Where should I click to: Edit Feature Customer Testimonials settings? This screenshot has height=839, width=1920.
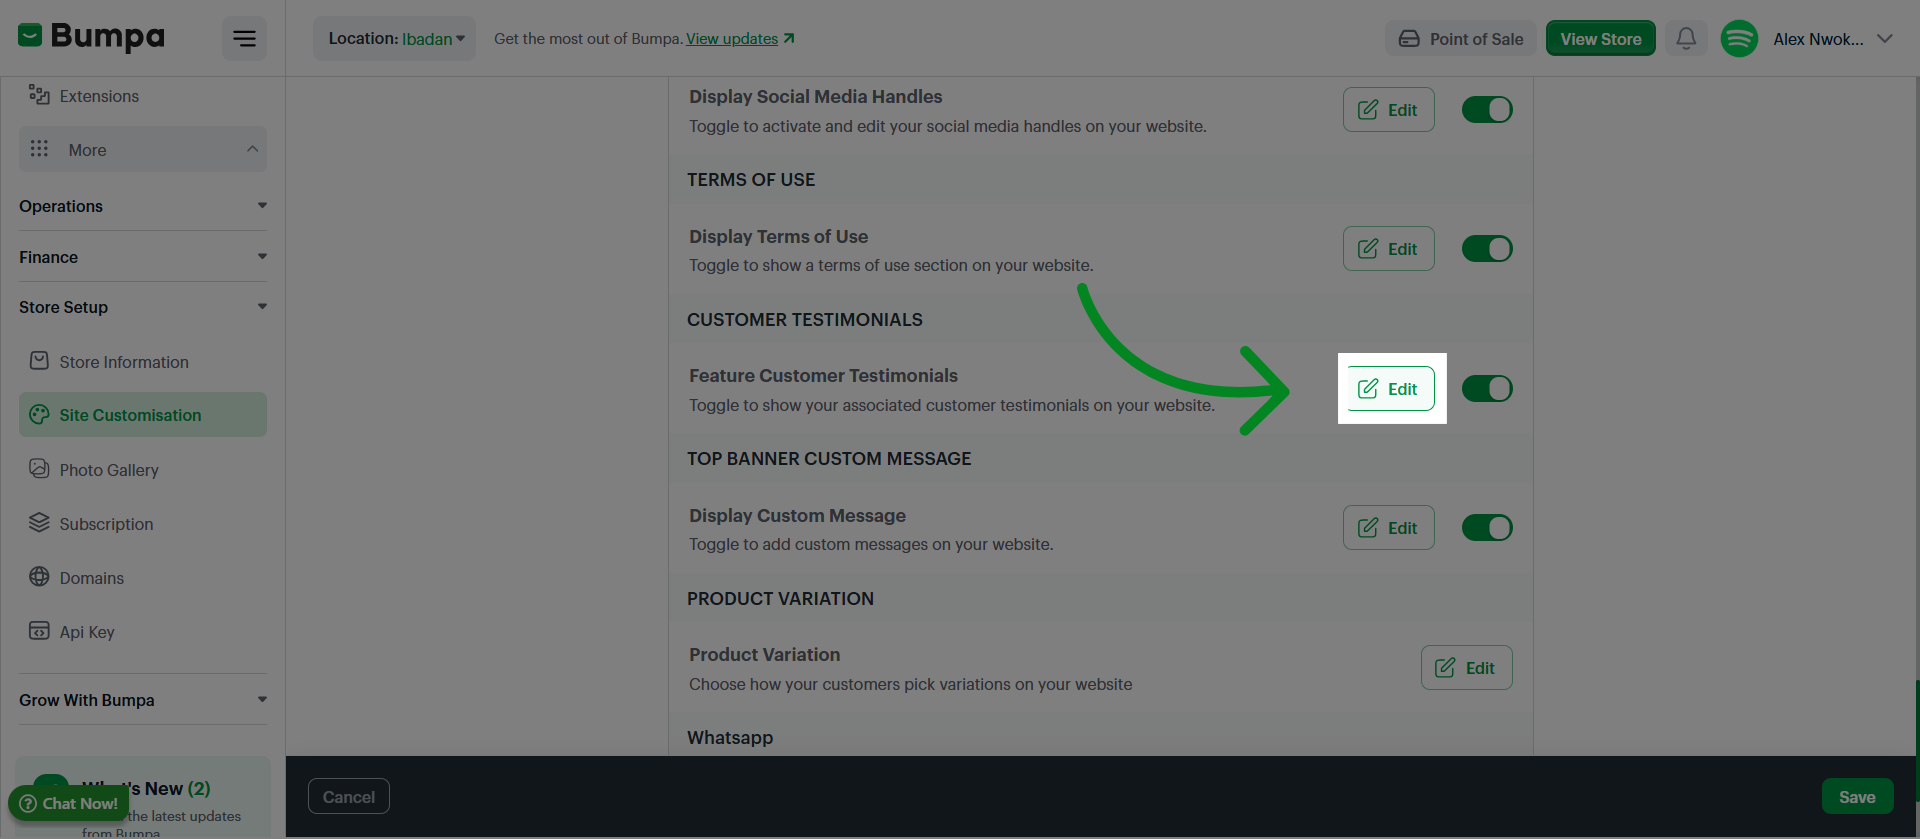1389,389
